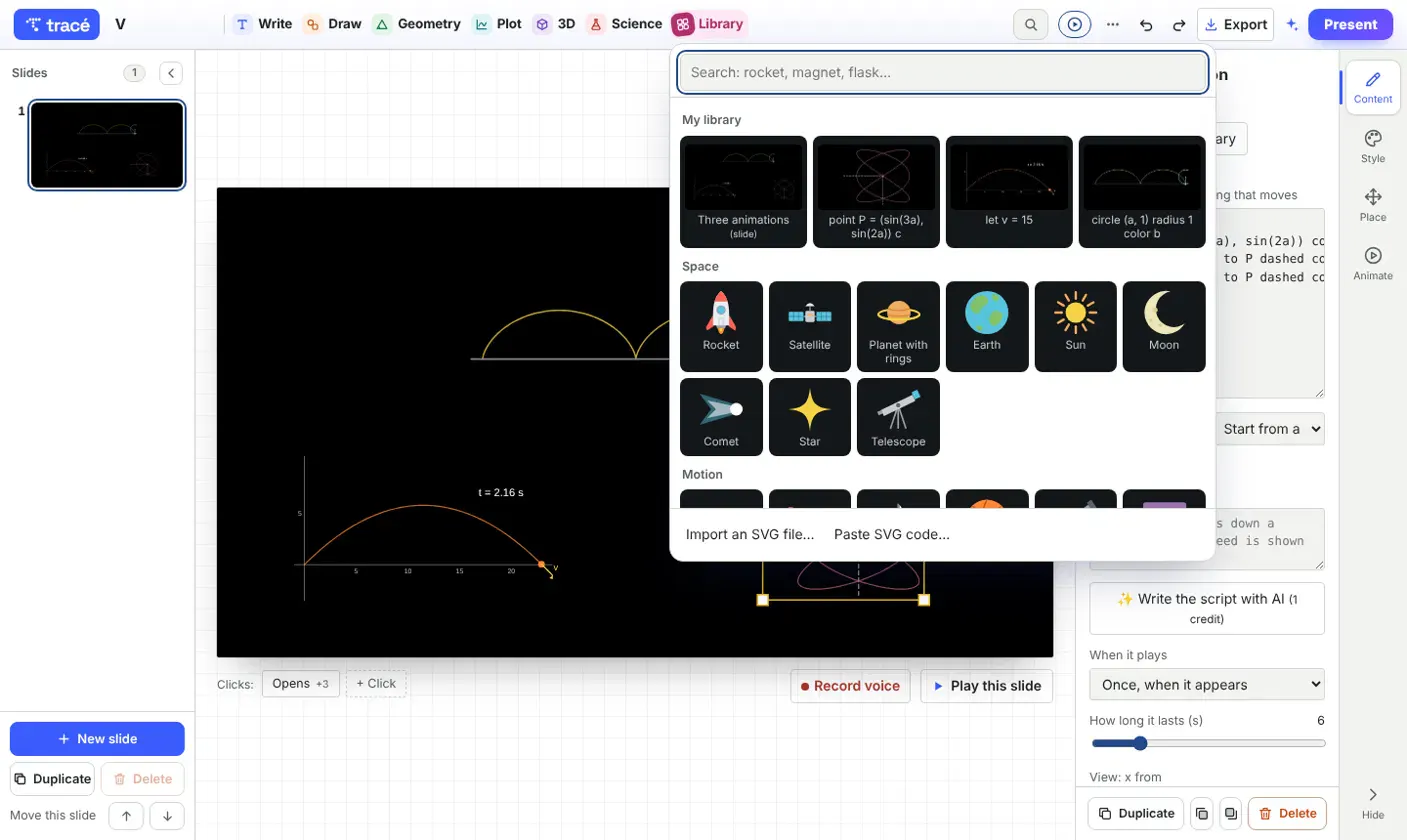1407x840 pixels.
Task: Open the Write tools menu
Action: 262,24
